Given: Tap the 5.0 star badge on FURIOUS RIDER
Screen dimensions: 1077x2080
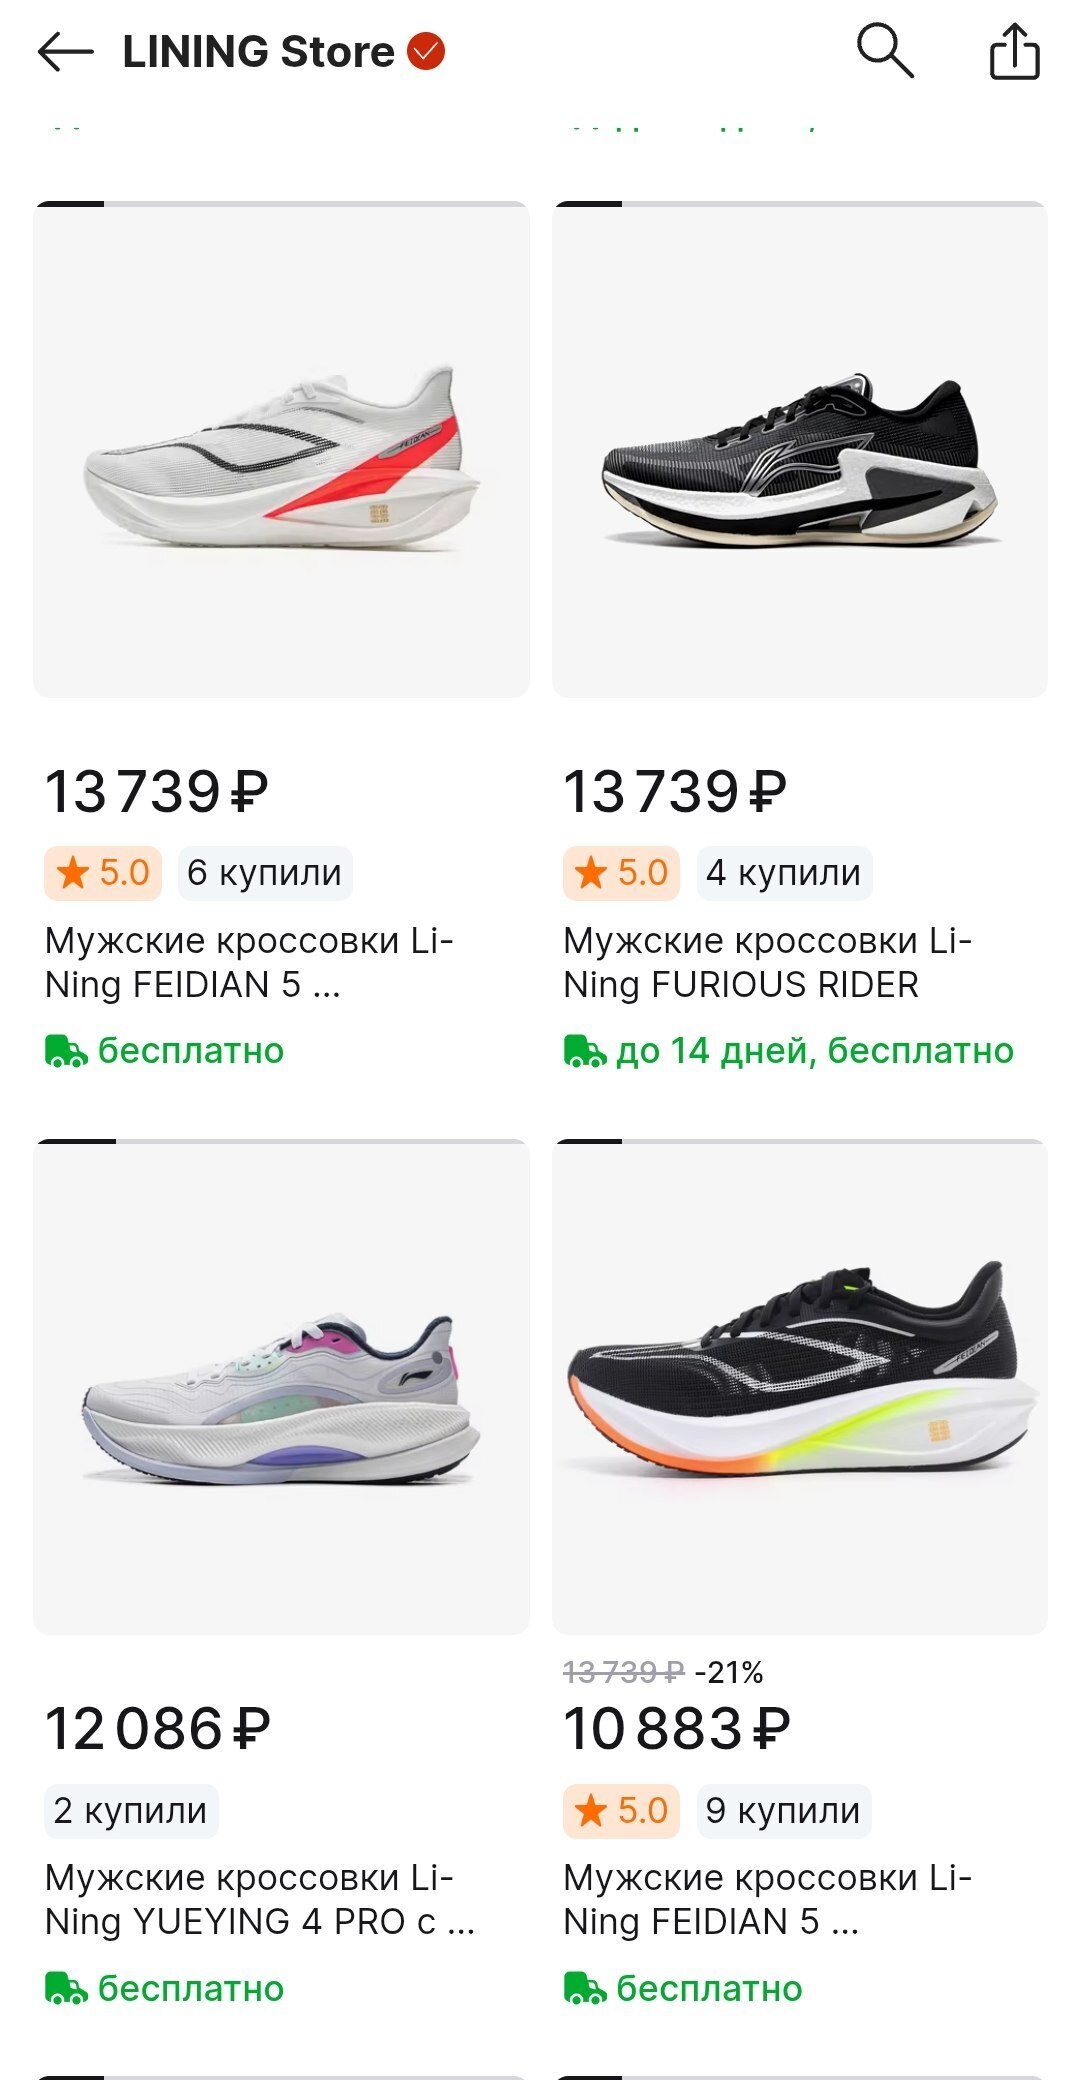Looking at the screenshot, I should [621, 873].
